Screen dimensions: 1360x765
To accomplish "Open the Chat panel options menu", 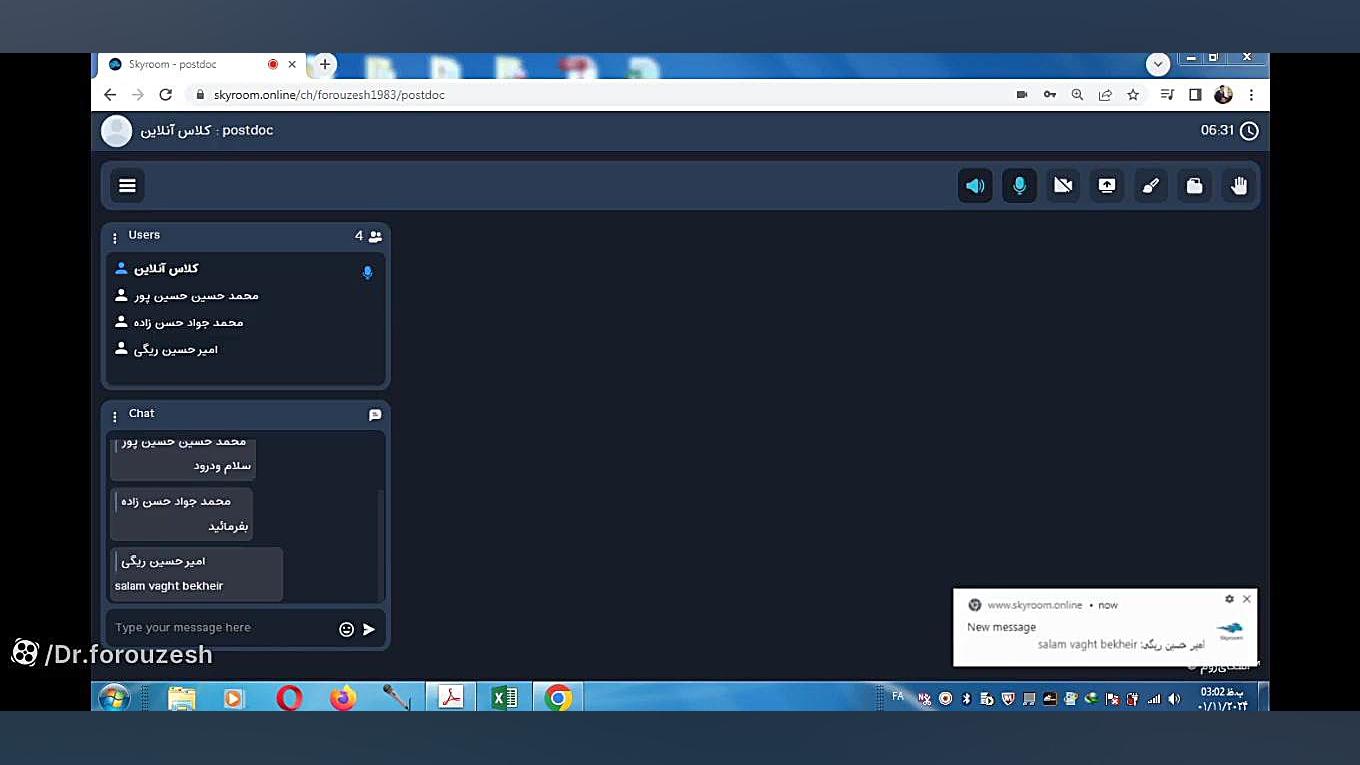I will (115, 415).
